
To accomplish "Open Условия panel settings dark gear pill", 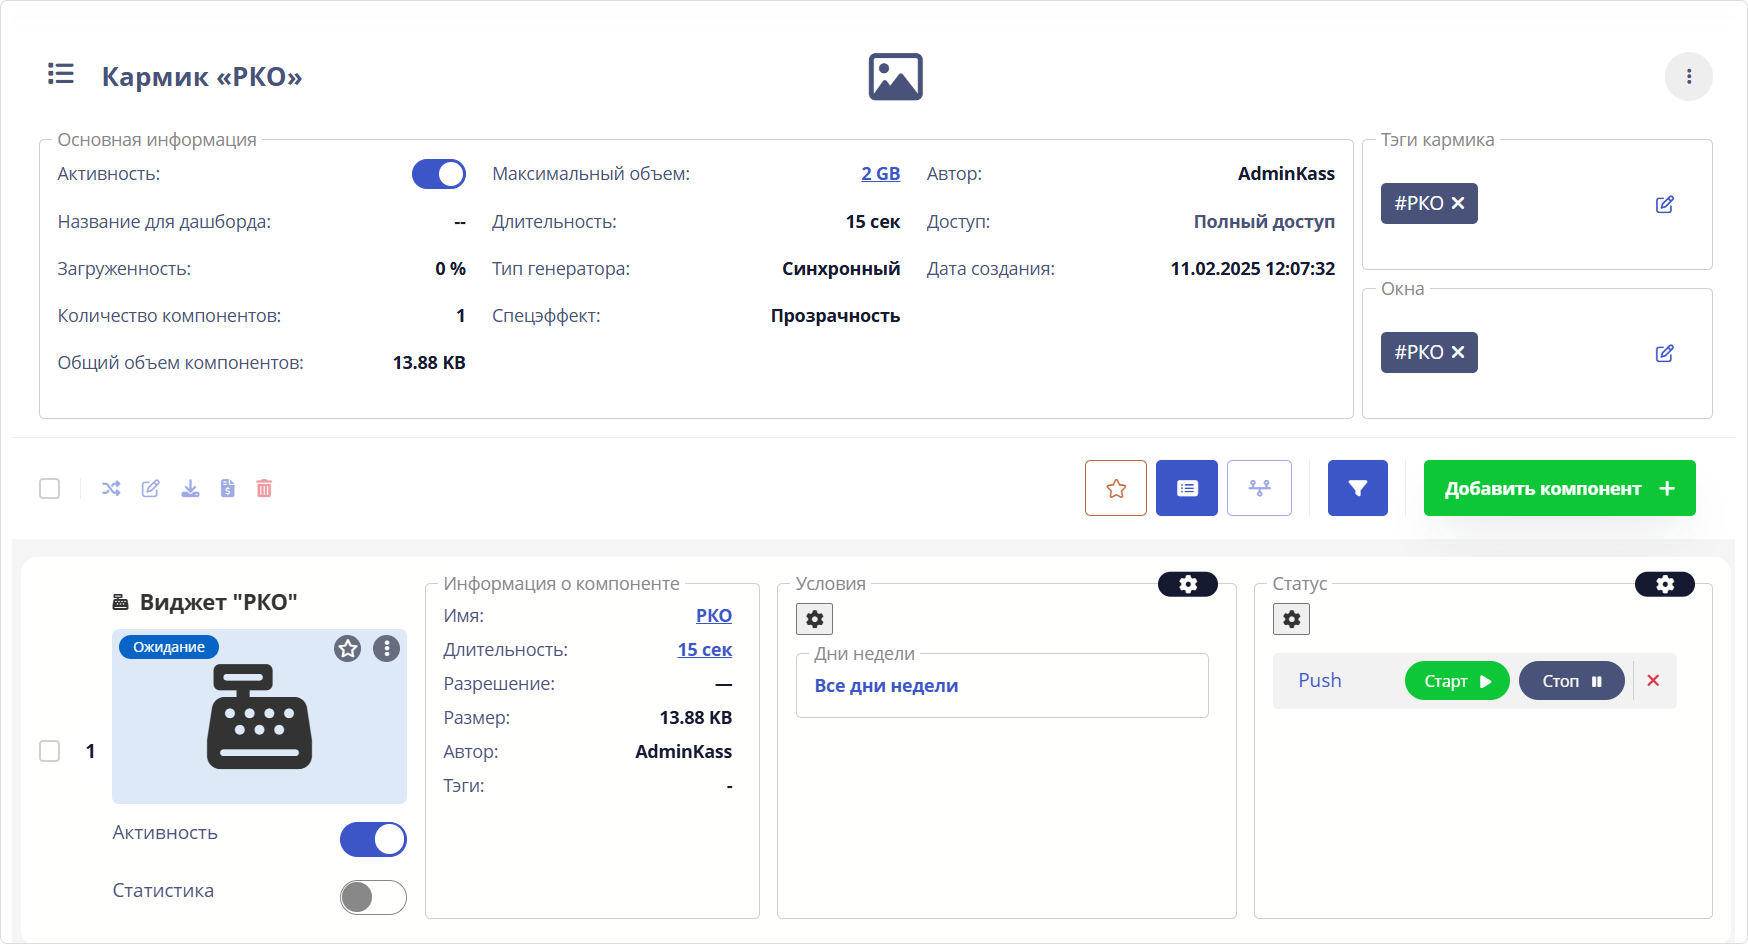I will click(1188, 584).
